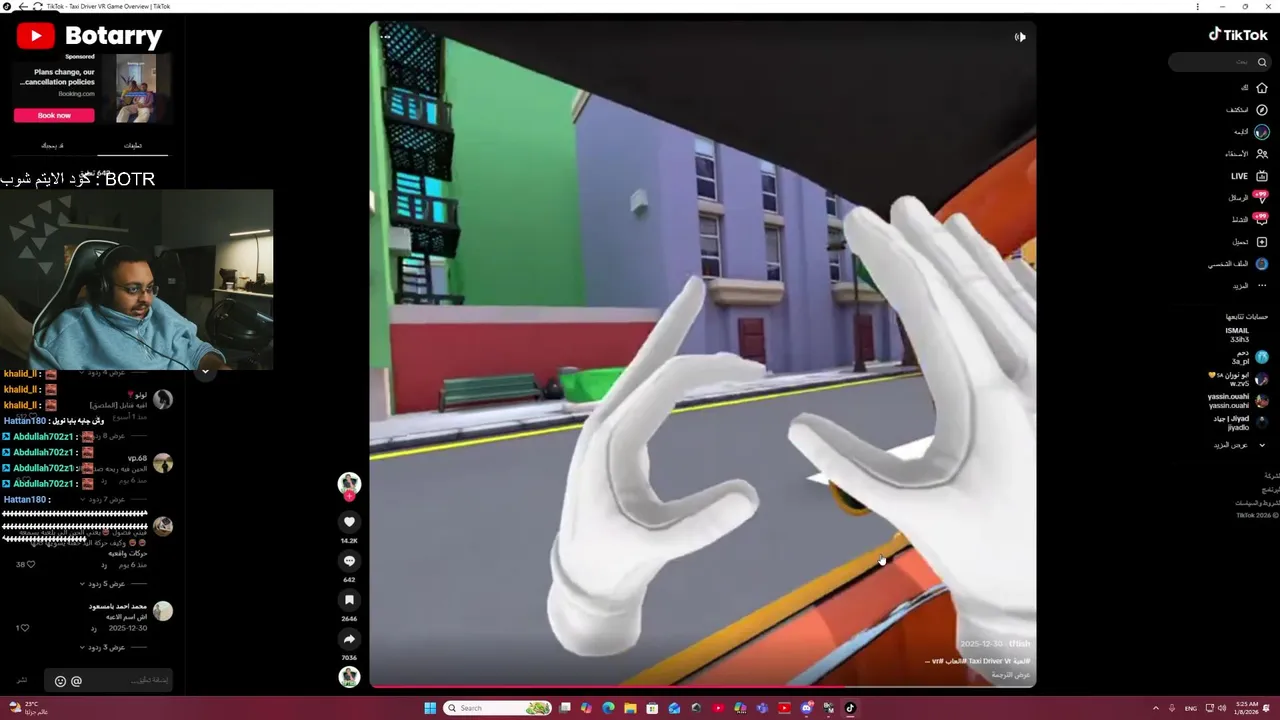This screenshot has height=720, width=1280.
Task: Open the emoji picker in the comment box
Action: (60, 681)
